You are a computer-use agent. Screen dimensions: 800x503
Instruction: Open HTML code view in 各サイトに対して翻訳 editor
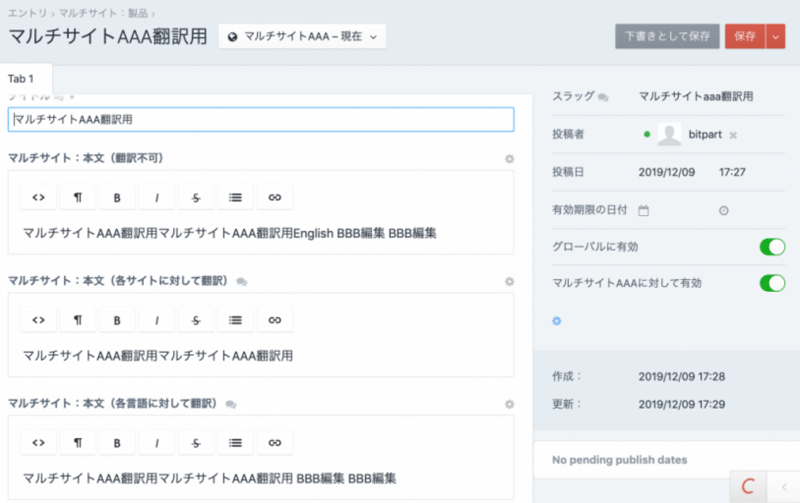coord(38,320)
